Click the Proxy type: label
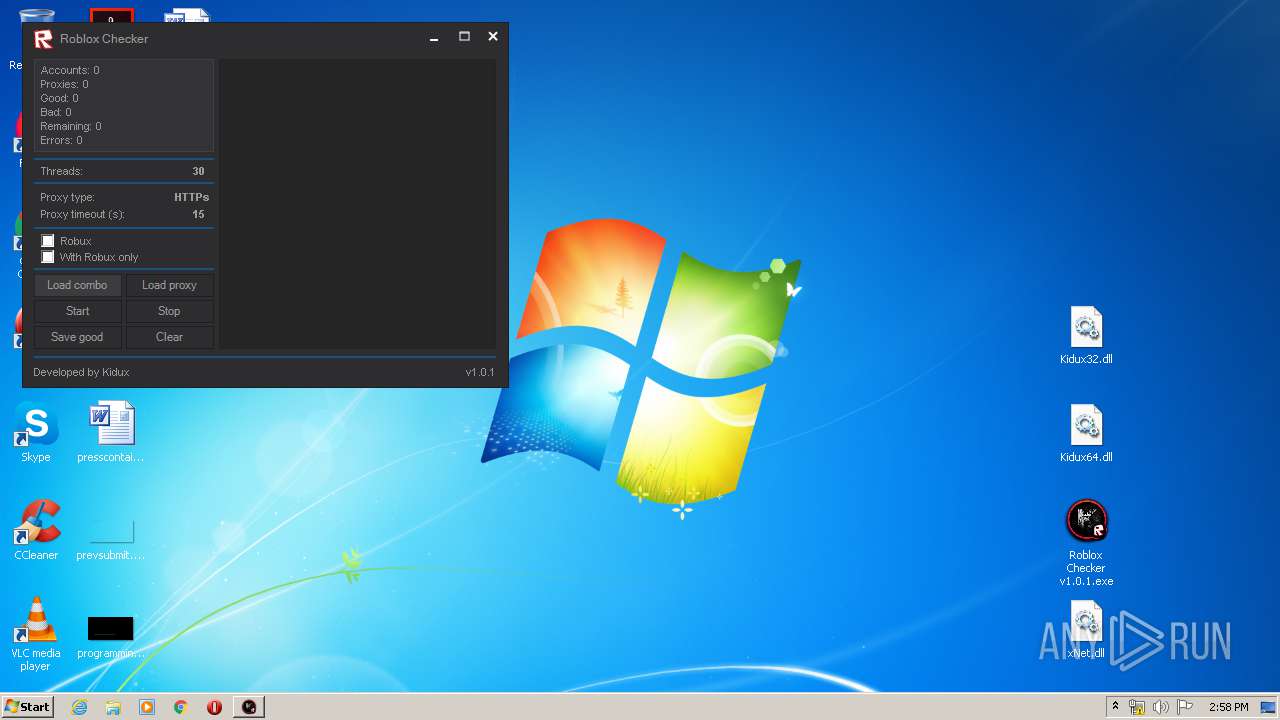This screenshot has width=1280, height=720. pyautogui.click(x=67, y=198)
